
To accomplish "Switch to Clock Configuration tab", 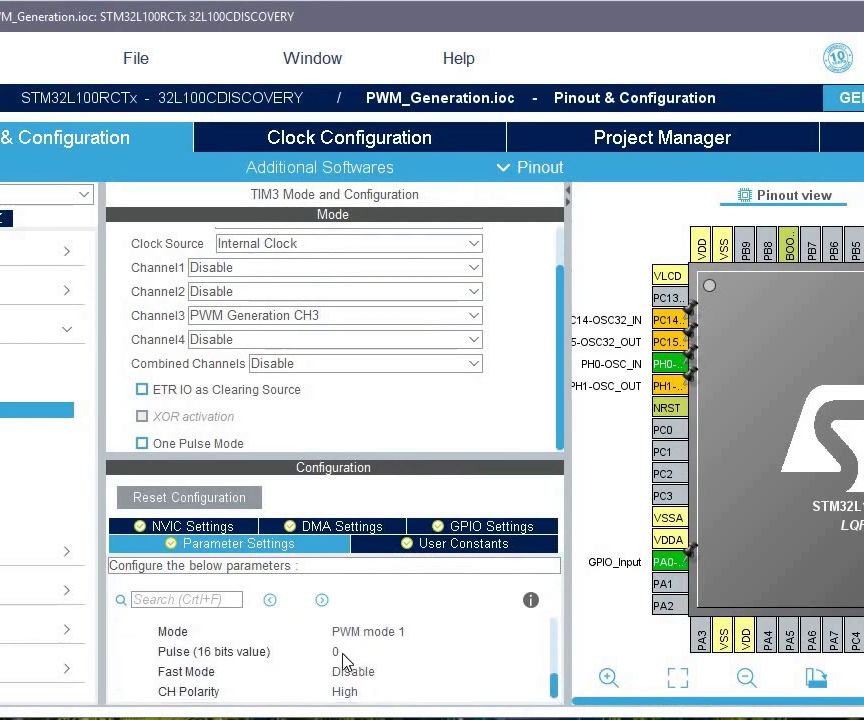I will click(349, 137).
